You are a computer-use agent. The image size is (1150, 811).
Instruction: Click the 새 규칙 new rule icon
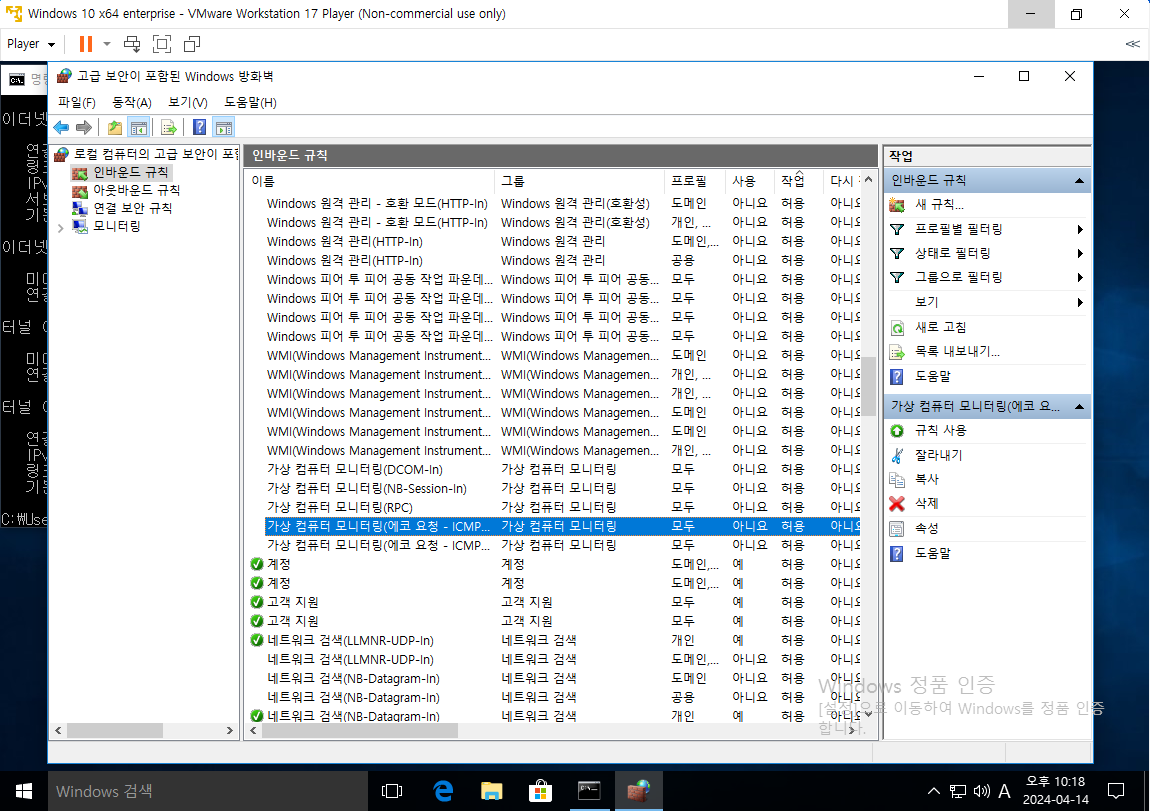tap(896, 205)
